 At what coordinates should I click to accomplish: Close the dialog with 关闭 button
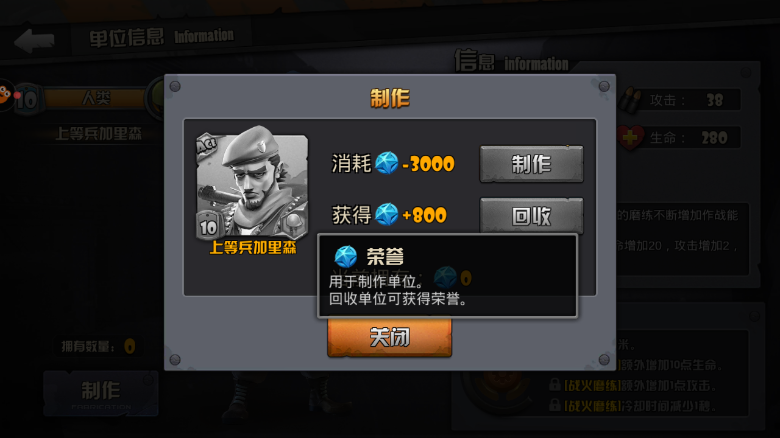tap(390, 337)
